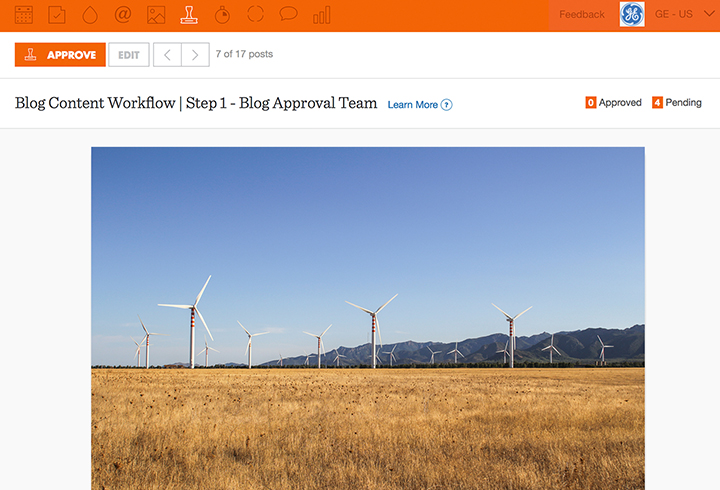Viewport: 720px width, 490px height.
Task: Click the stopwatch timer icon
Action: click(x=222, y=15)
